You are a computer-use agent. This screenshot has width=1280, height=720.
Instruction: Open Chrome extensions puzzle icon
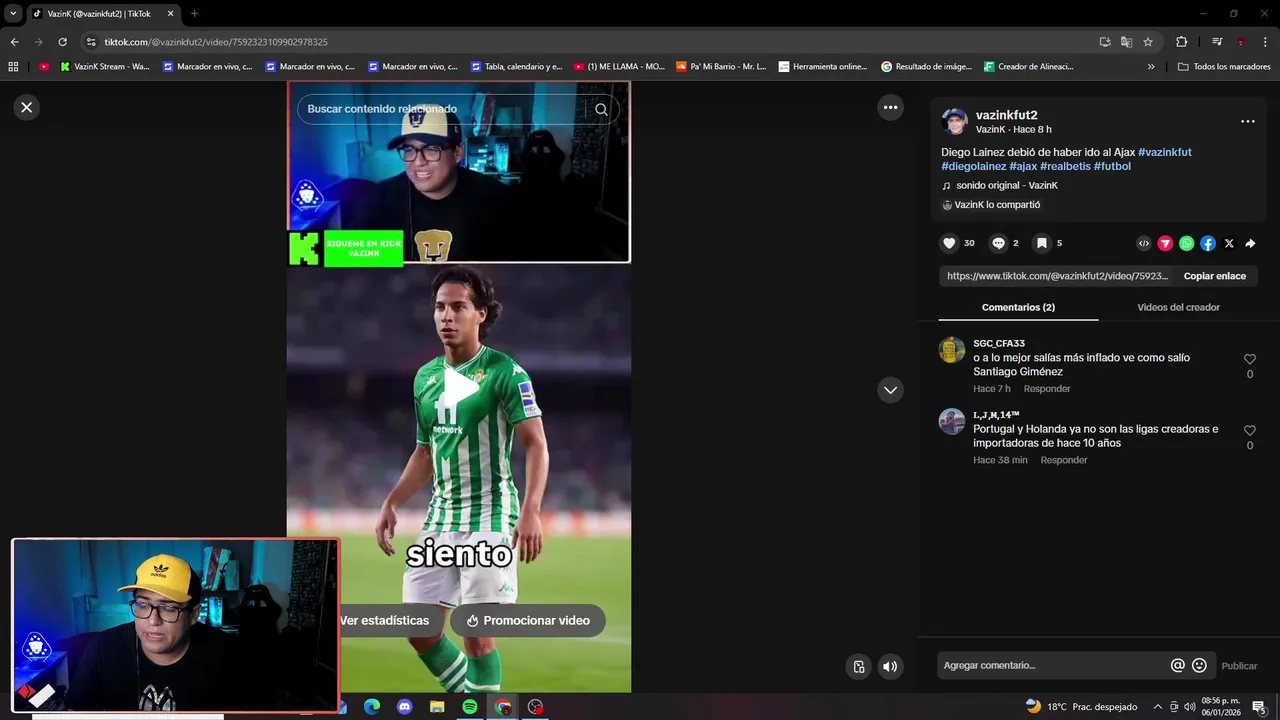[1181, 42]
